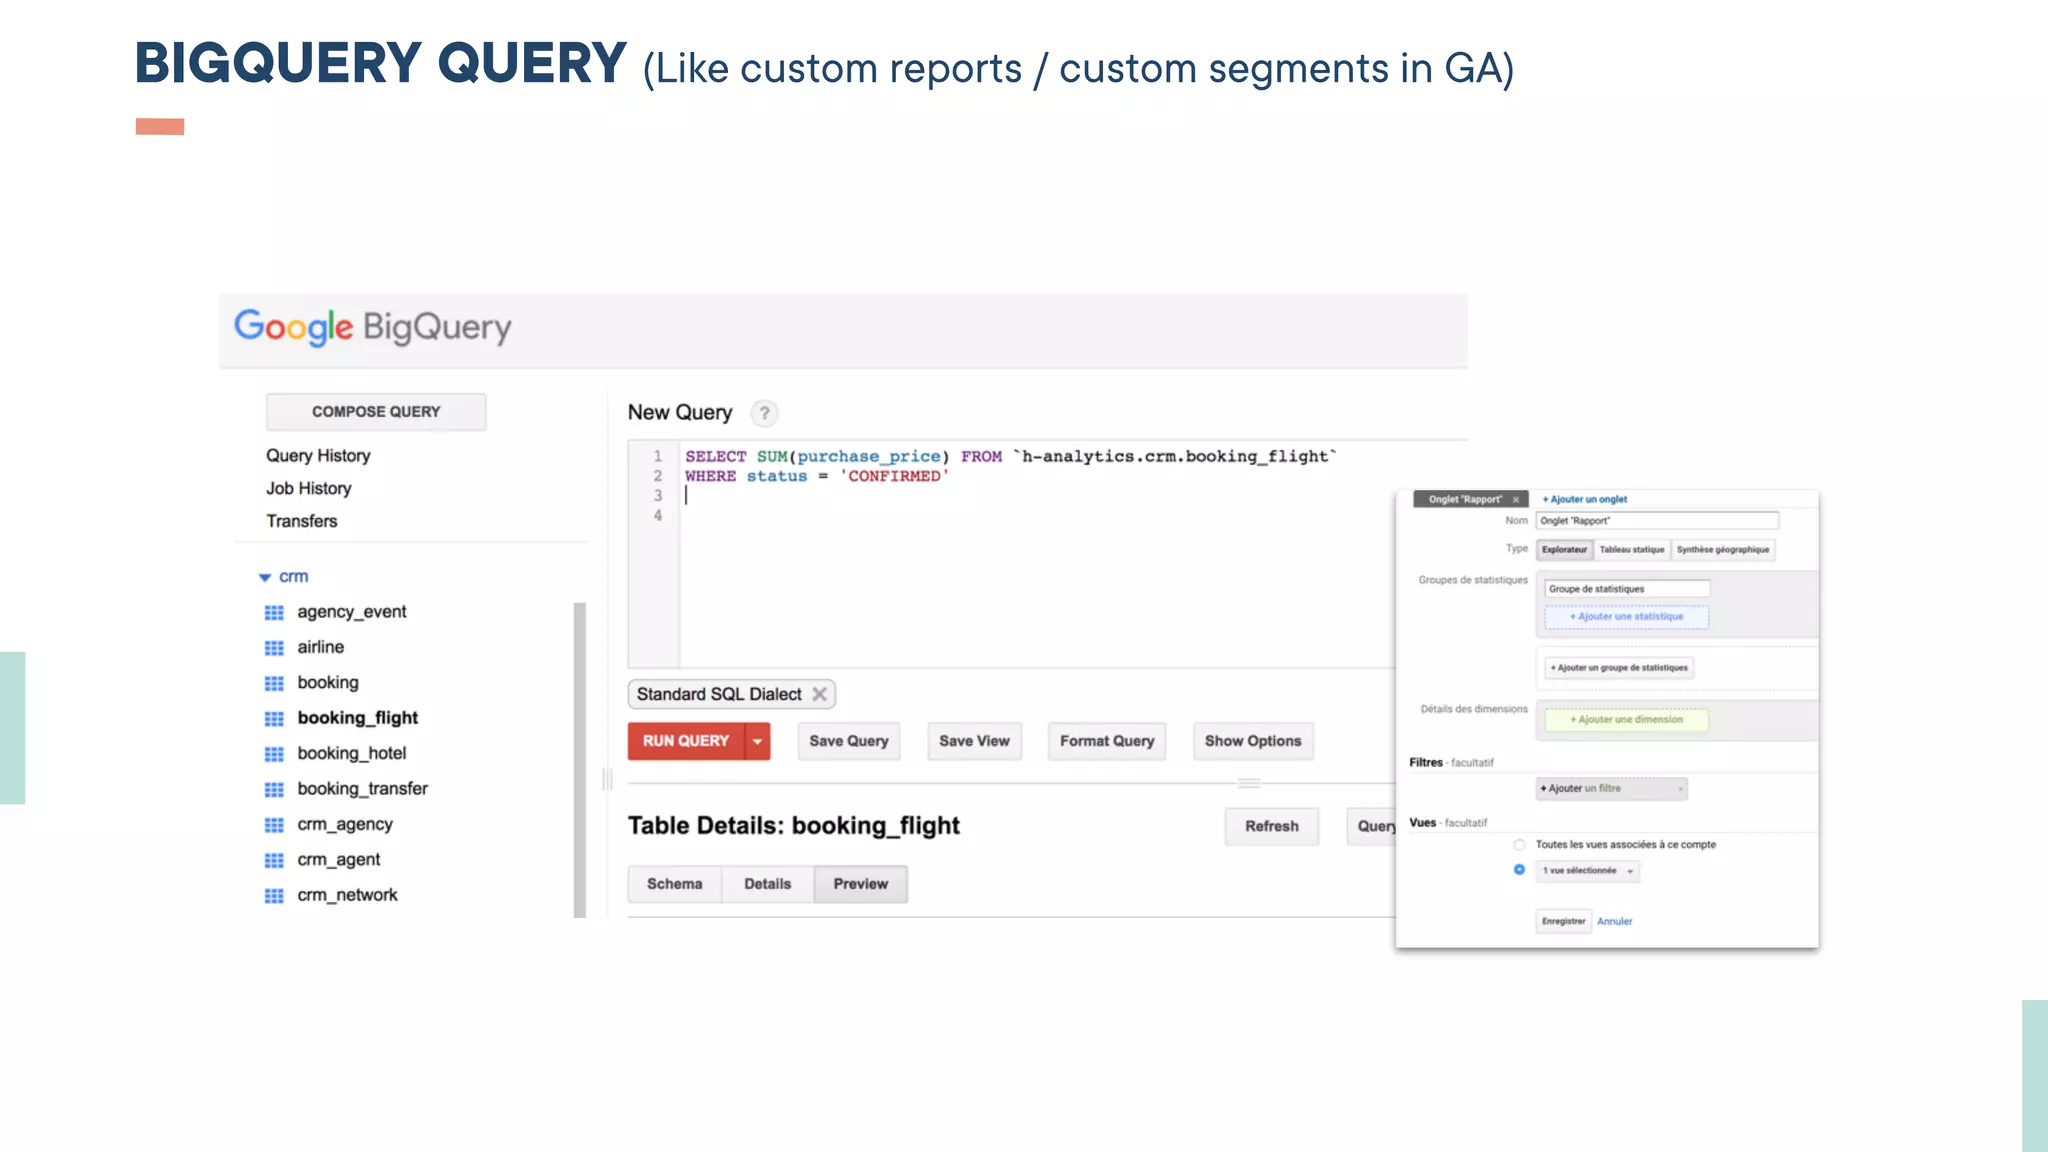This screenshot has height=1152, width=2048.
Task: Click the Compose Query button
Action: pyautogui.click(x=376, y=412)
